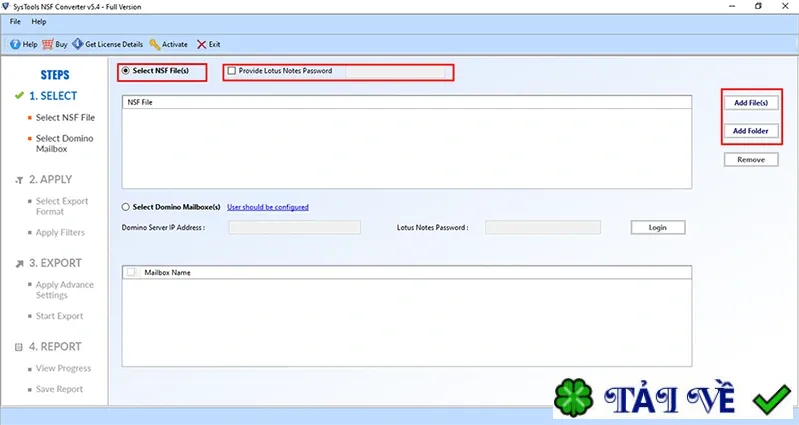799x425 pixels.
Task: Click the 4. REPORT step heading
Action: (55, 347)
